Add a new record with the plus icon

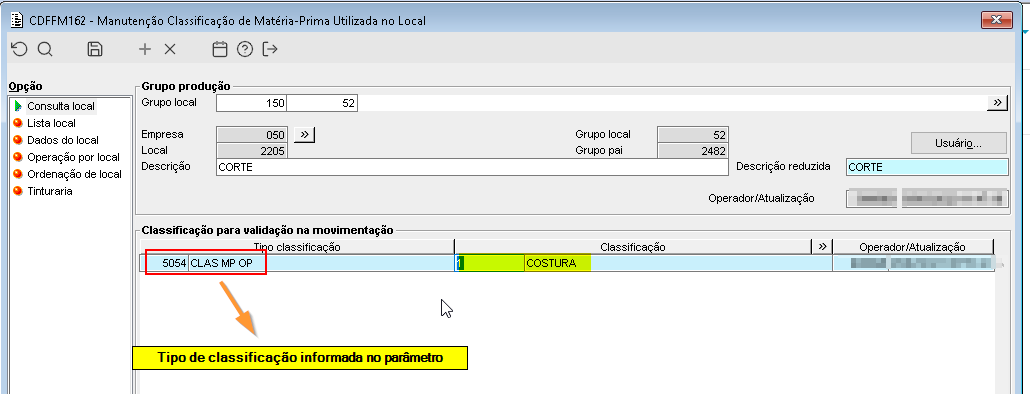pos(145,49)
